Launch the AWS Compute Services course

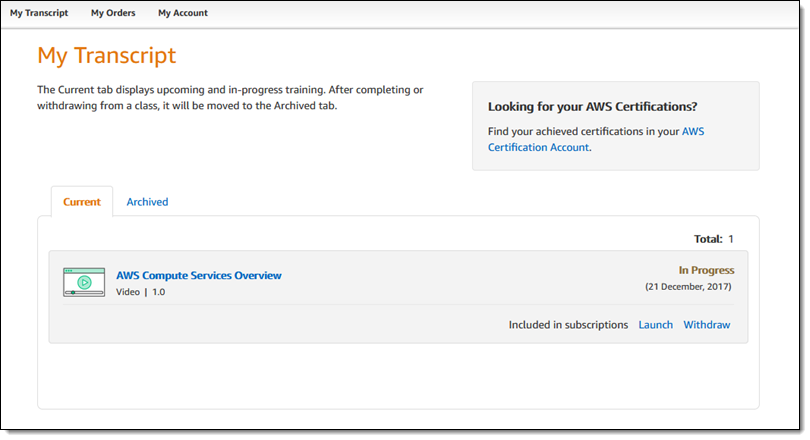(x=656, y=325)
